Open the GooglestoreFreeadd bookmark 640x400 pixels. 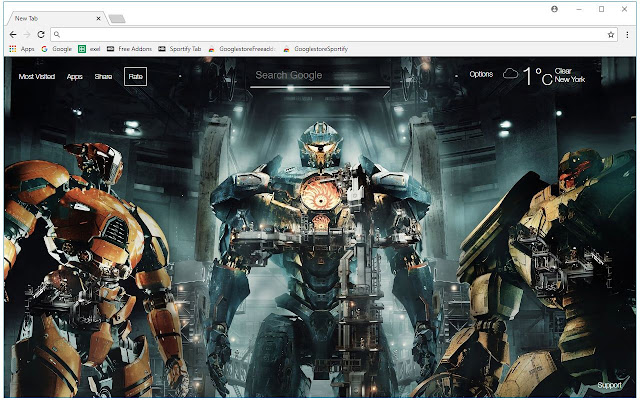242,49
